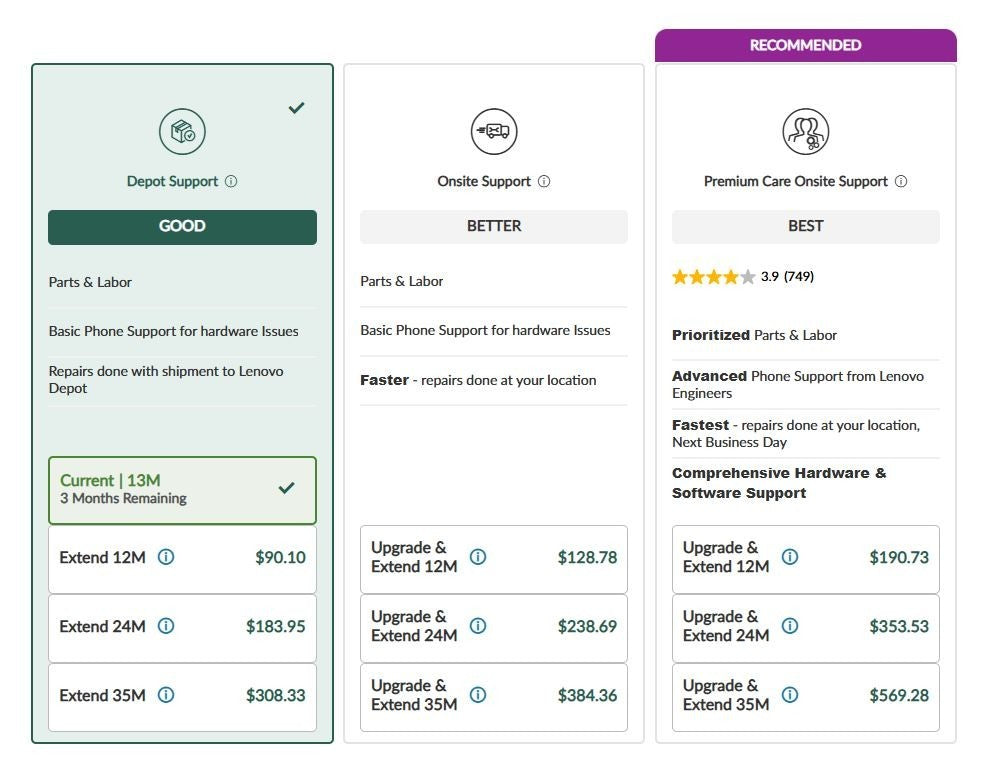The width and height of the screenshot is (1000, 764).
Task: Select the GOOD tier button
Action: click(x=182, y=227)
